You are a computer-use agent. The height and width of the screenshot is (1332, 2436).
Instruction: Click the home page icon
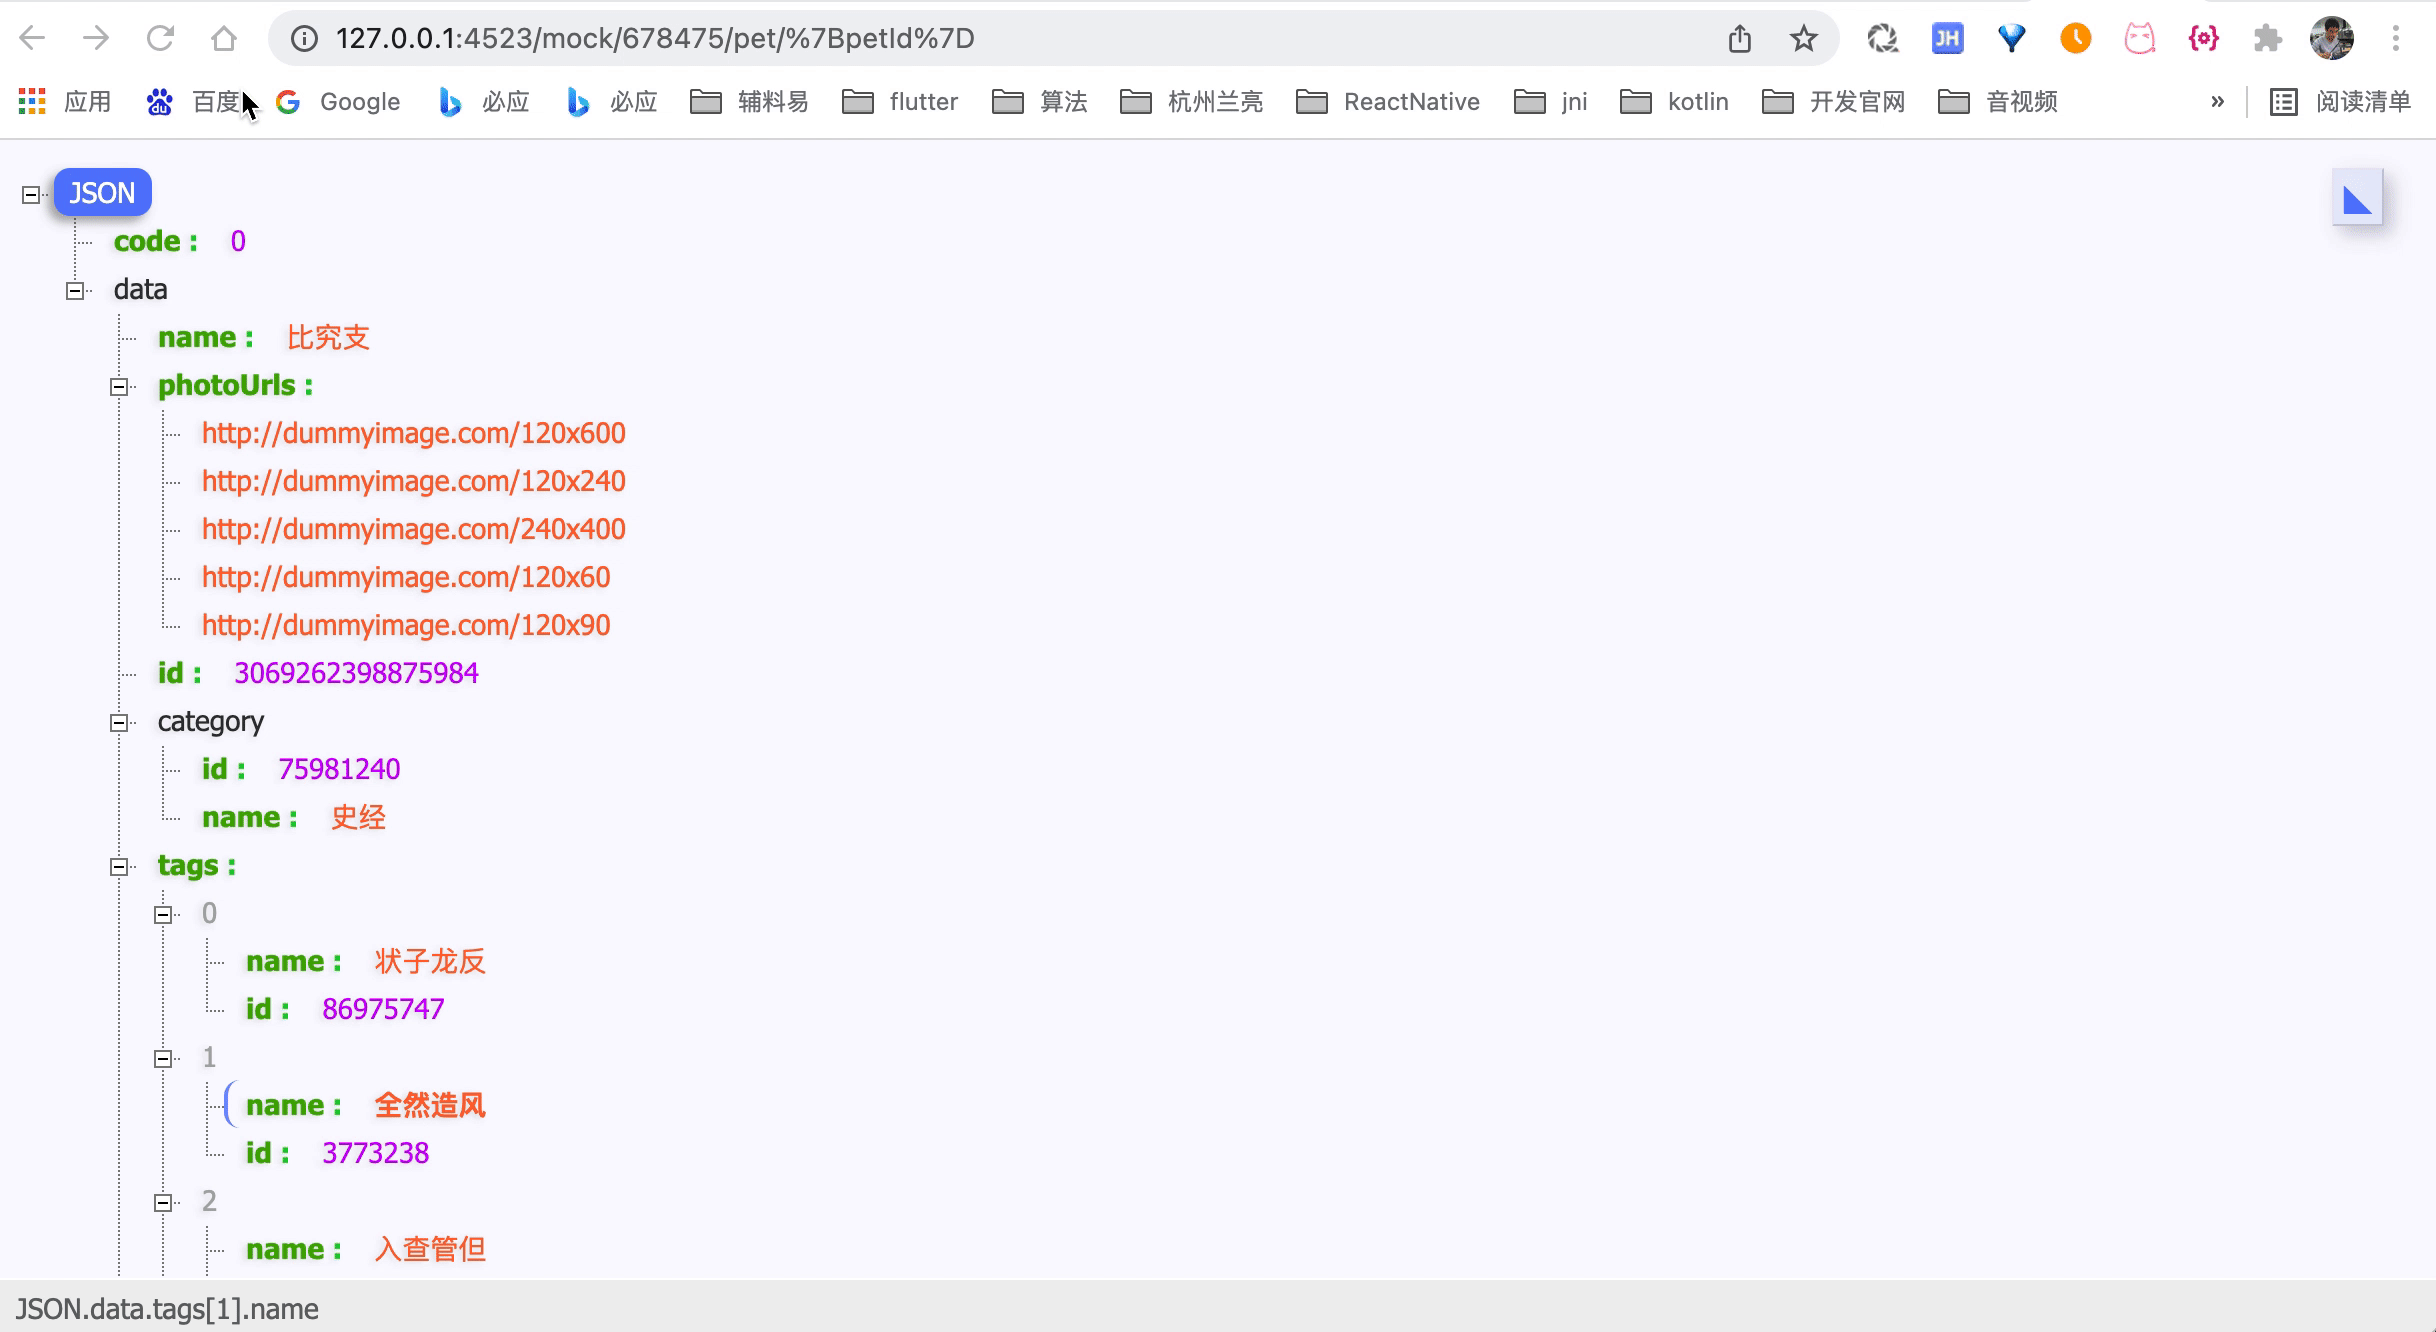[224, 38]
